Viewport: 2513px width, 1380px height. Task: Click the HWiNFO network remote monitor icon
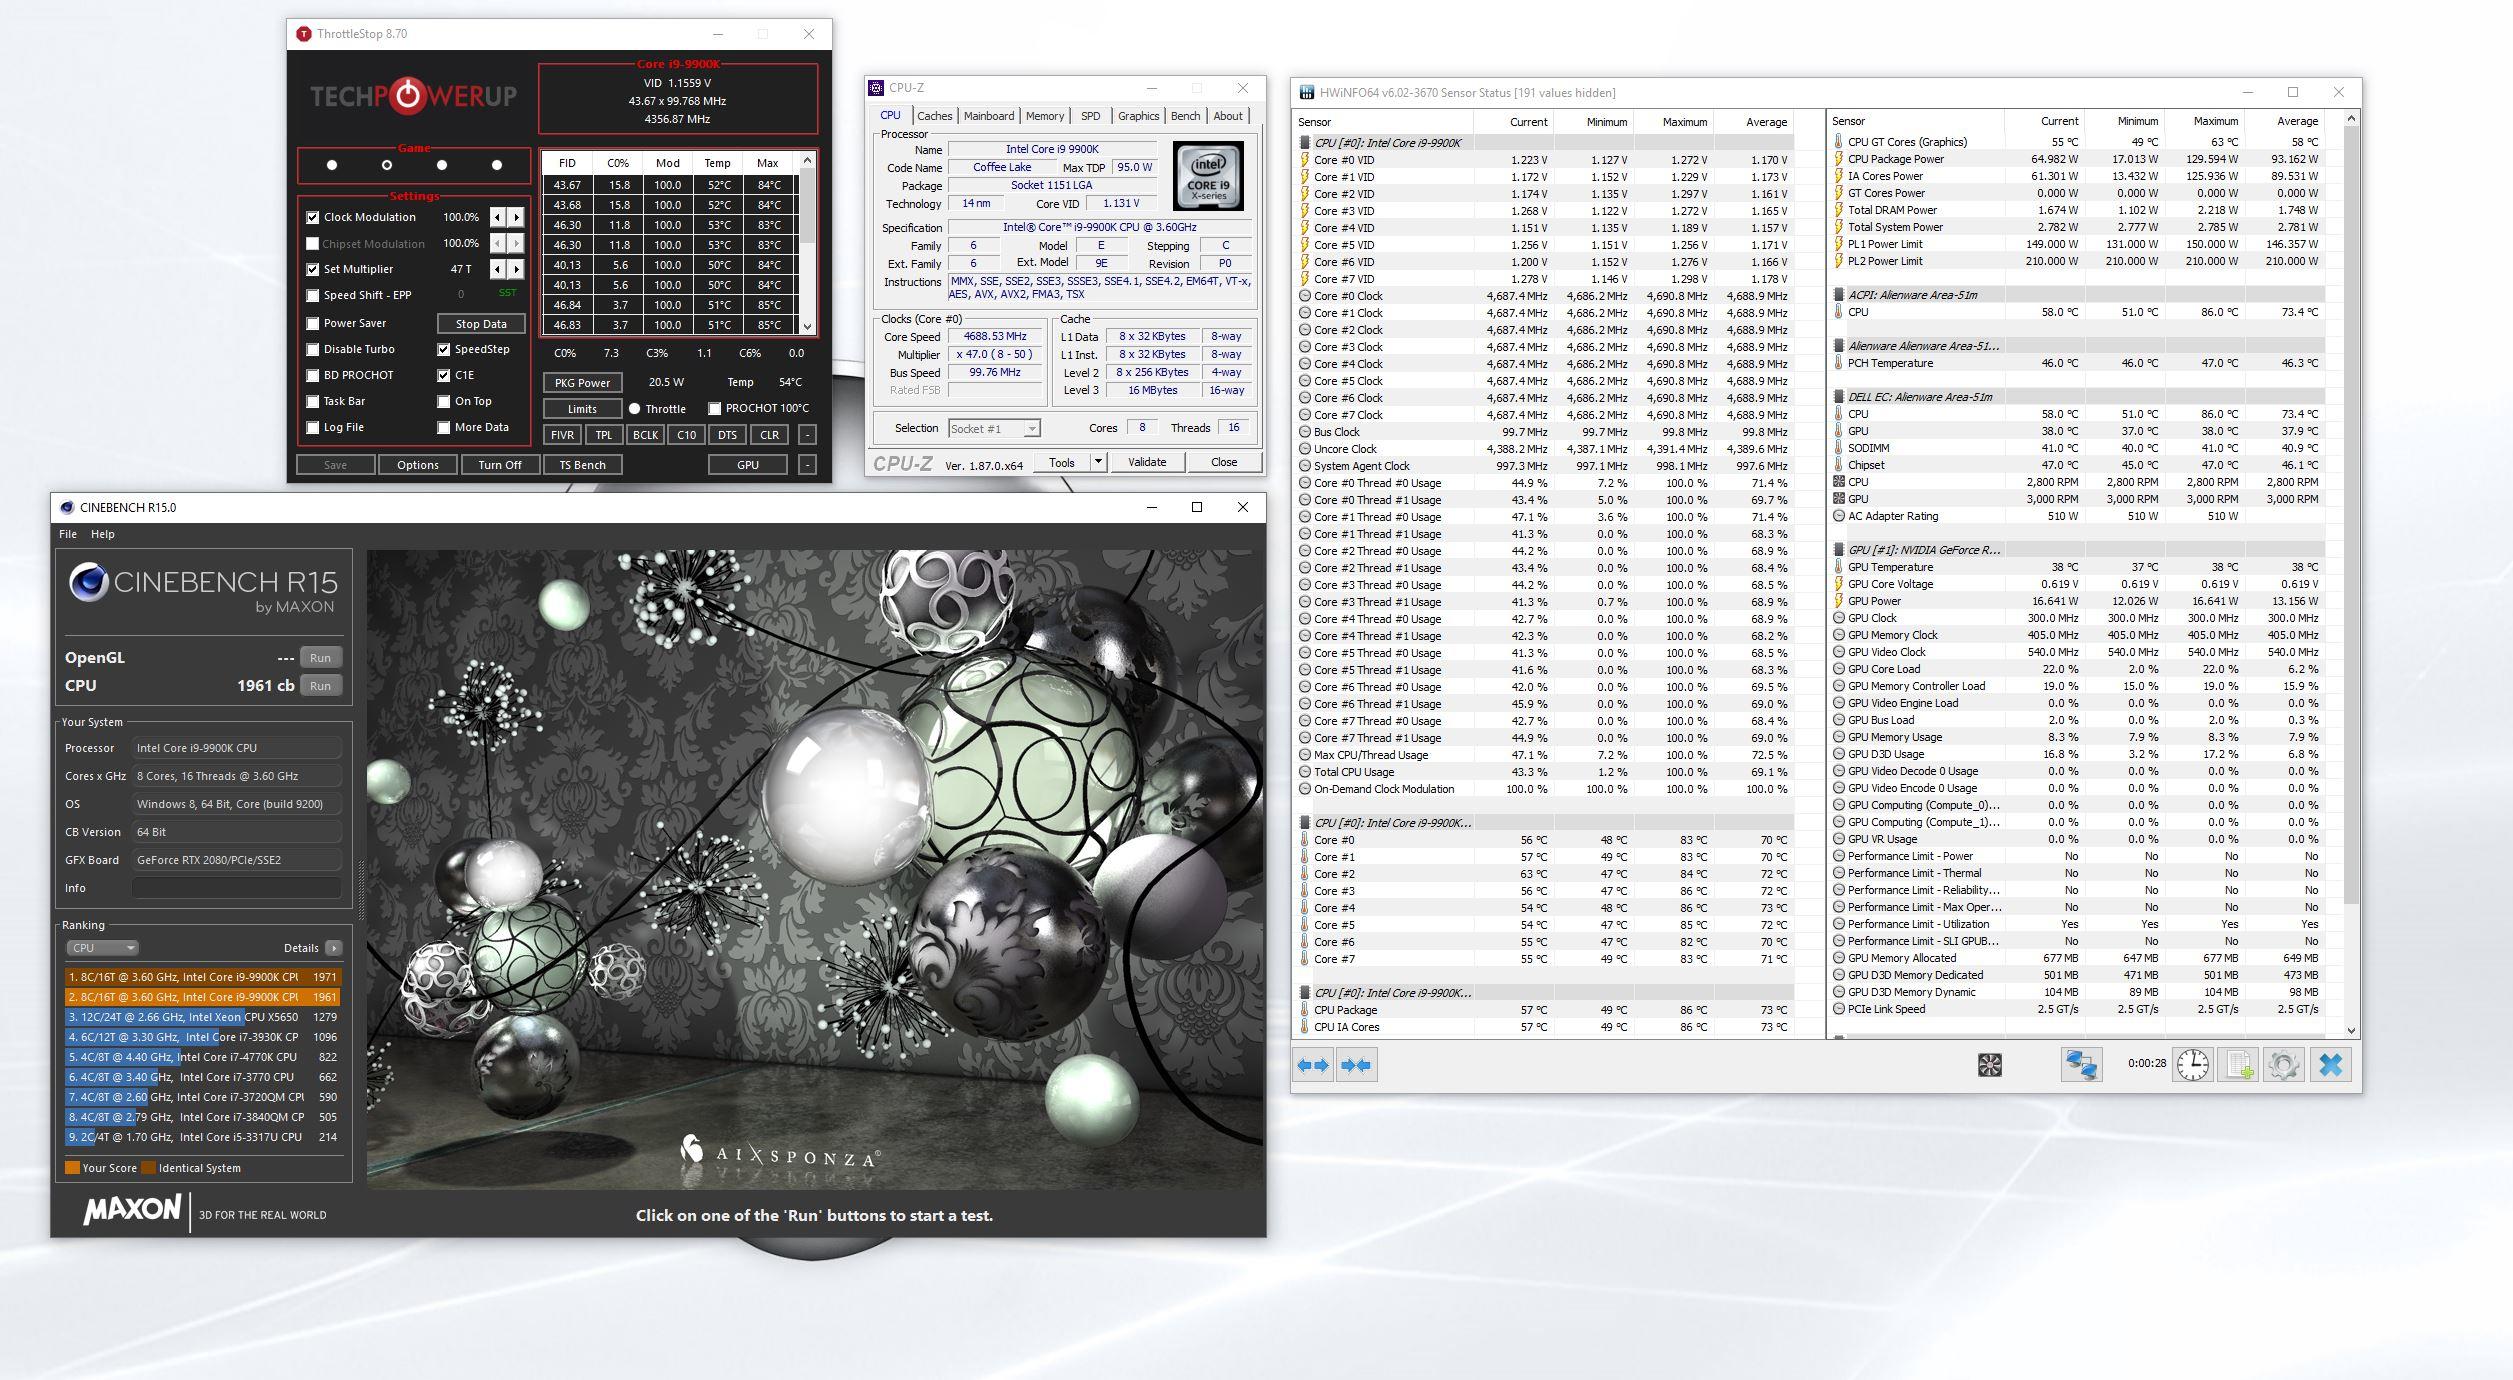click(x=2081, y=1065)
